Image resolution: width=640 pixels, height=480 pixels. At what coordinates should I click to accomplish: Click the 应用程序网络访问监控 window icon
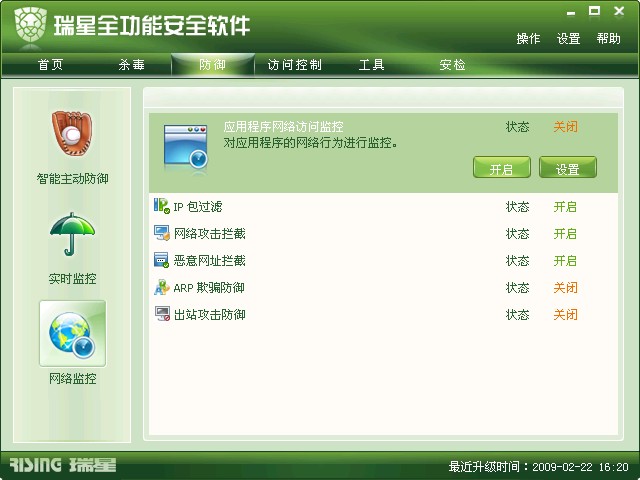(186, 147)
